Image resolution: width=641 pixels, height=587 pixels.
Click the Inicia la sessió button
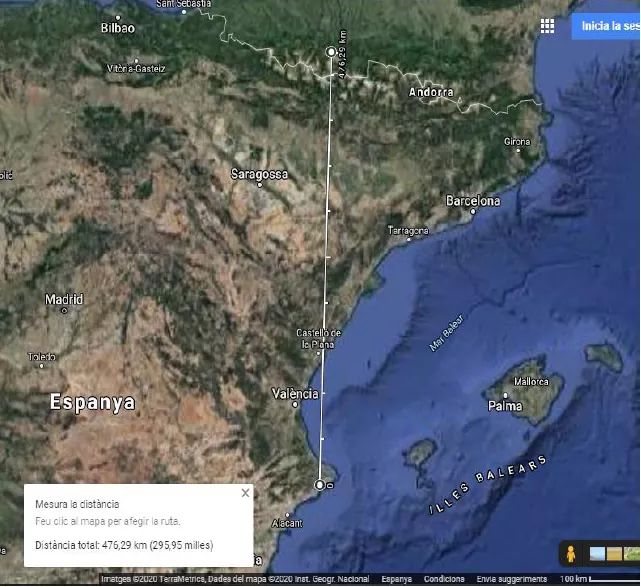click(x=607, y=26)
